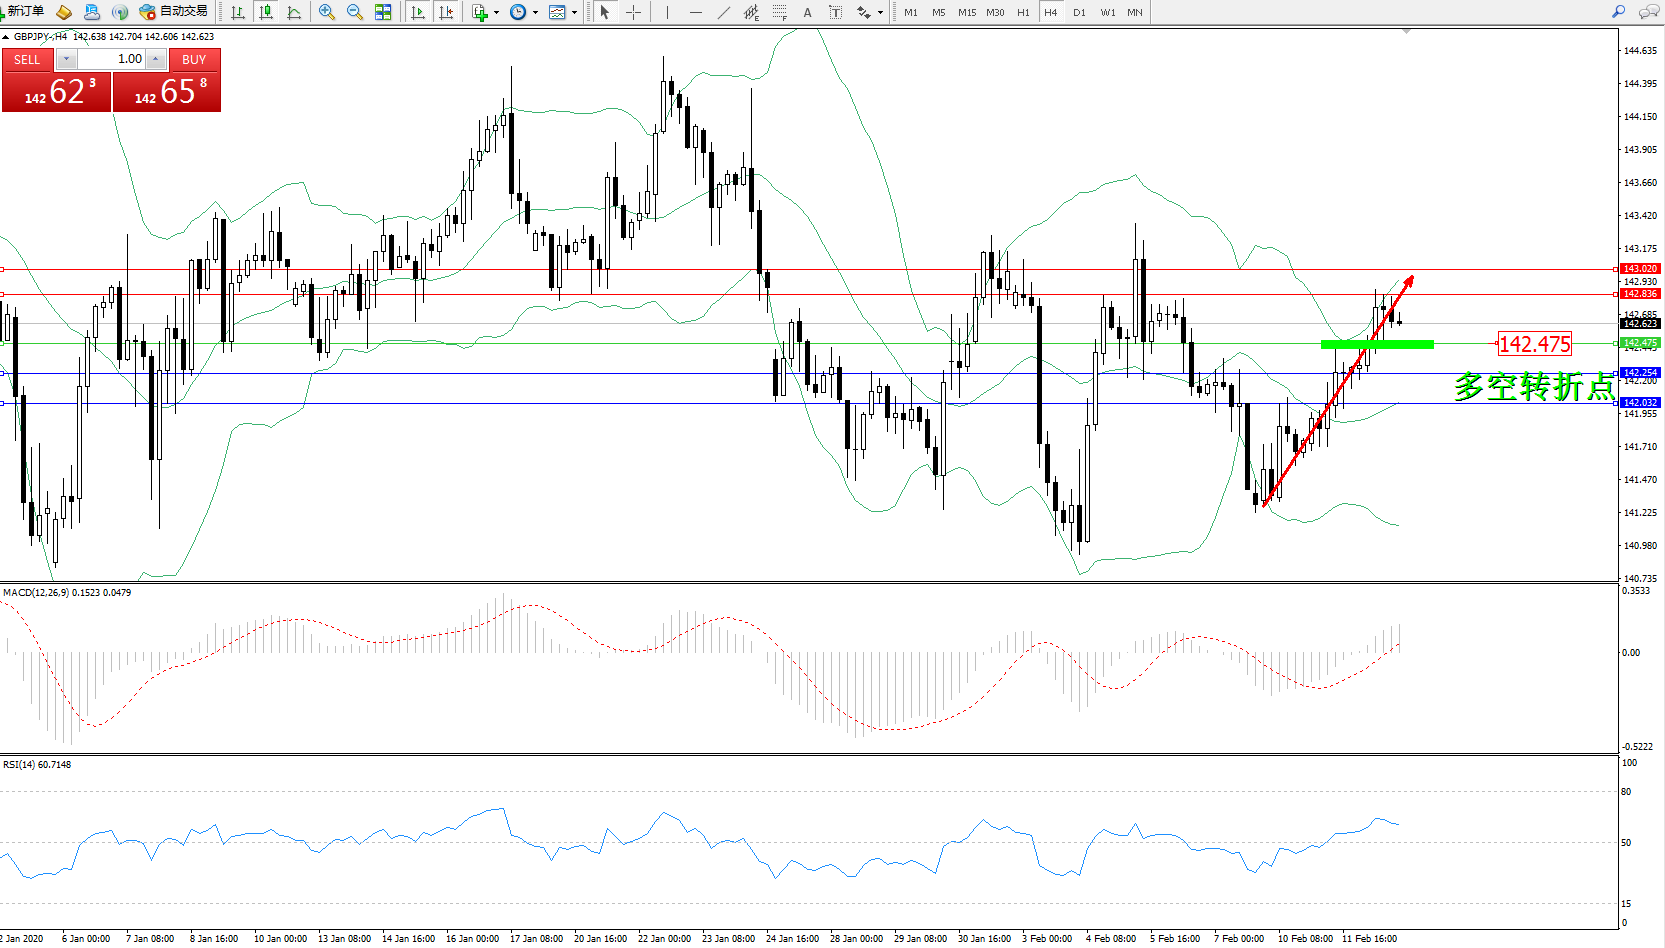Select the horizontal line drawing tool
The height and width of the screenshot is (948, 1665).
[x=696, y=12]
